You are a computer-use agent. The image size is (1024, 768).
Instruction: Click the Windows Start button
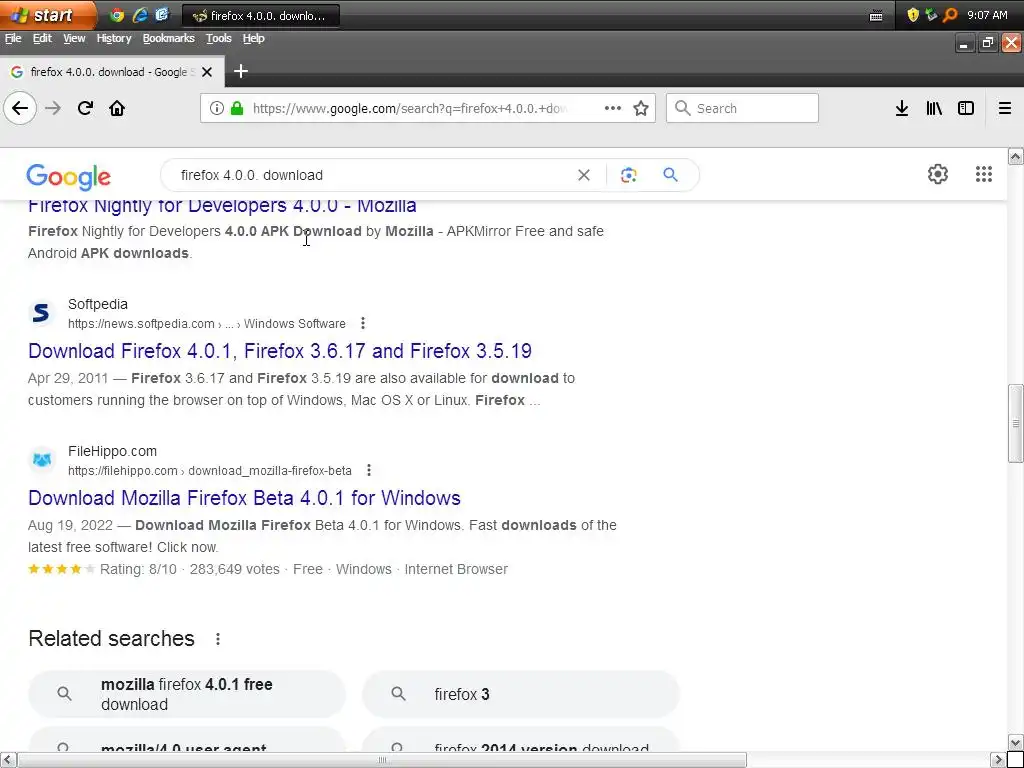pyautogui.click(x=47, y=15)
